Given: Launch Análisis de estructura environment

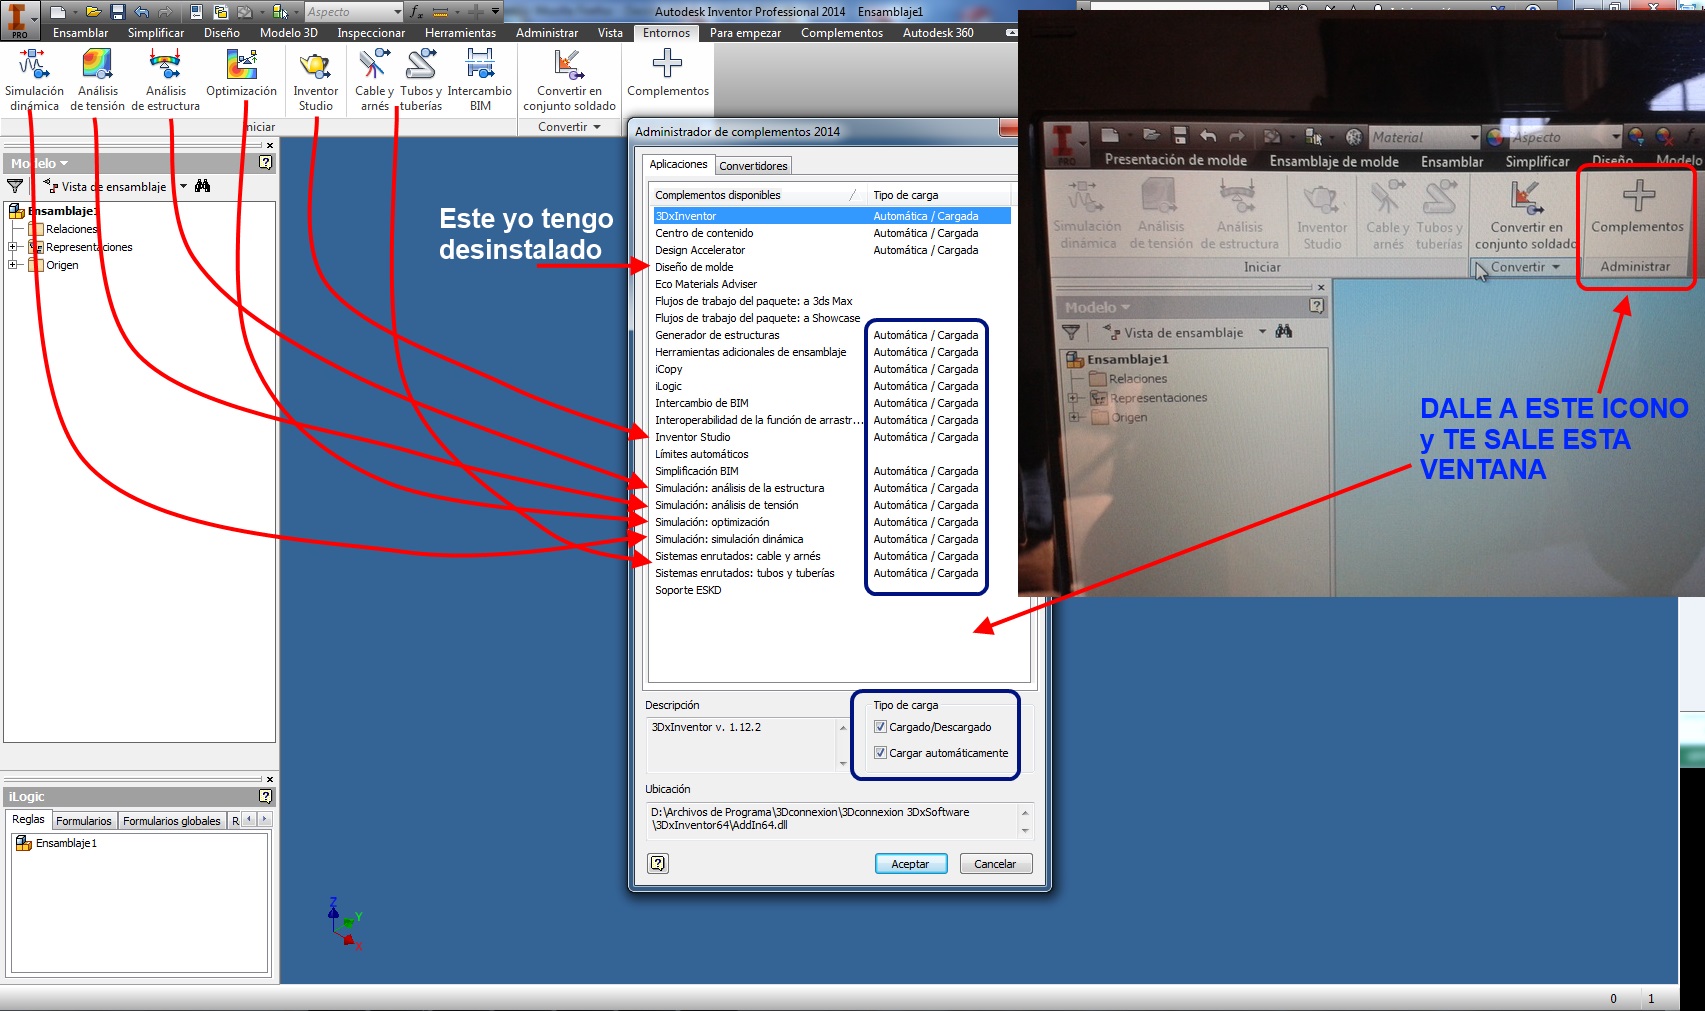Looking at the screenshot, I should (165, 80).
